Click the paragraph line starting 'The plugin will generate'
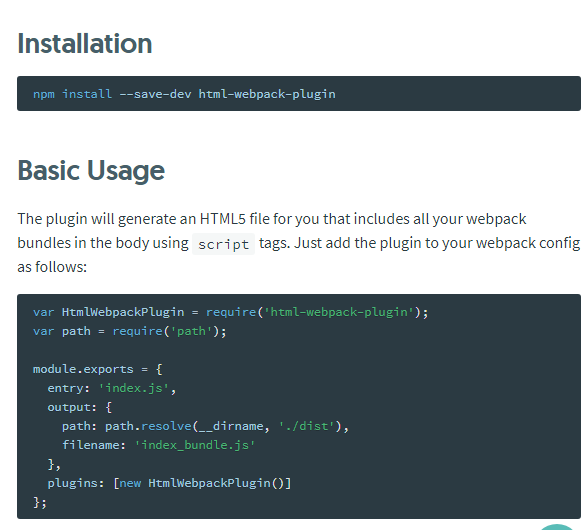Screen dimensions: 583x530 coord(272,219)
